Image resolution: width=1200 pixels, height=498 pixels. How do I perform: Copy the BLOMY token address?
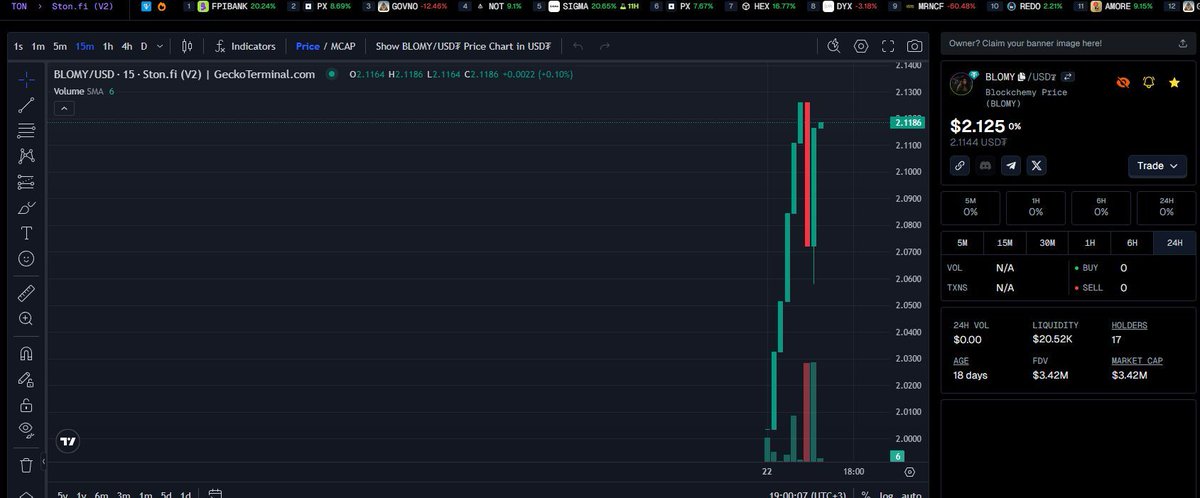(x=1022, y=77)
